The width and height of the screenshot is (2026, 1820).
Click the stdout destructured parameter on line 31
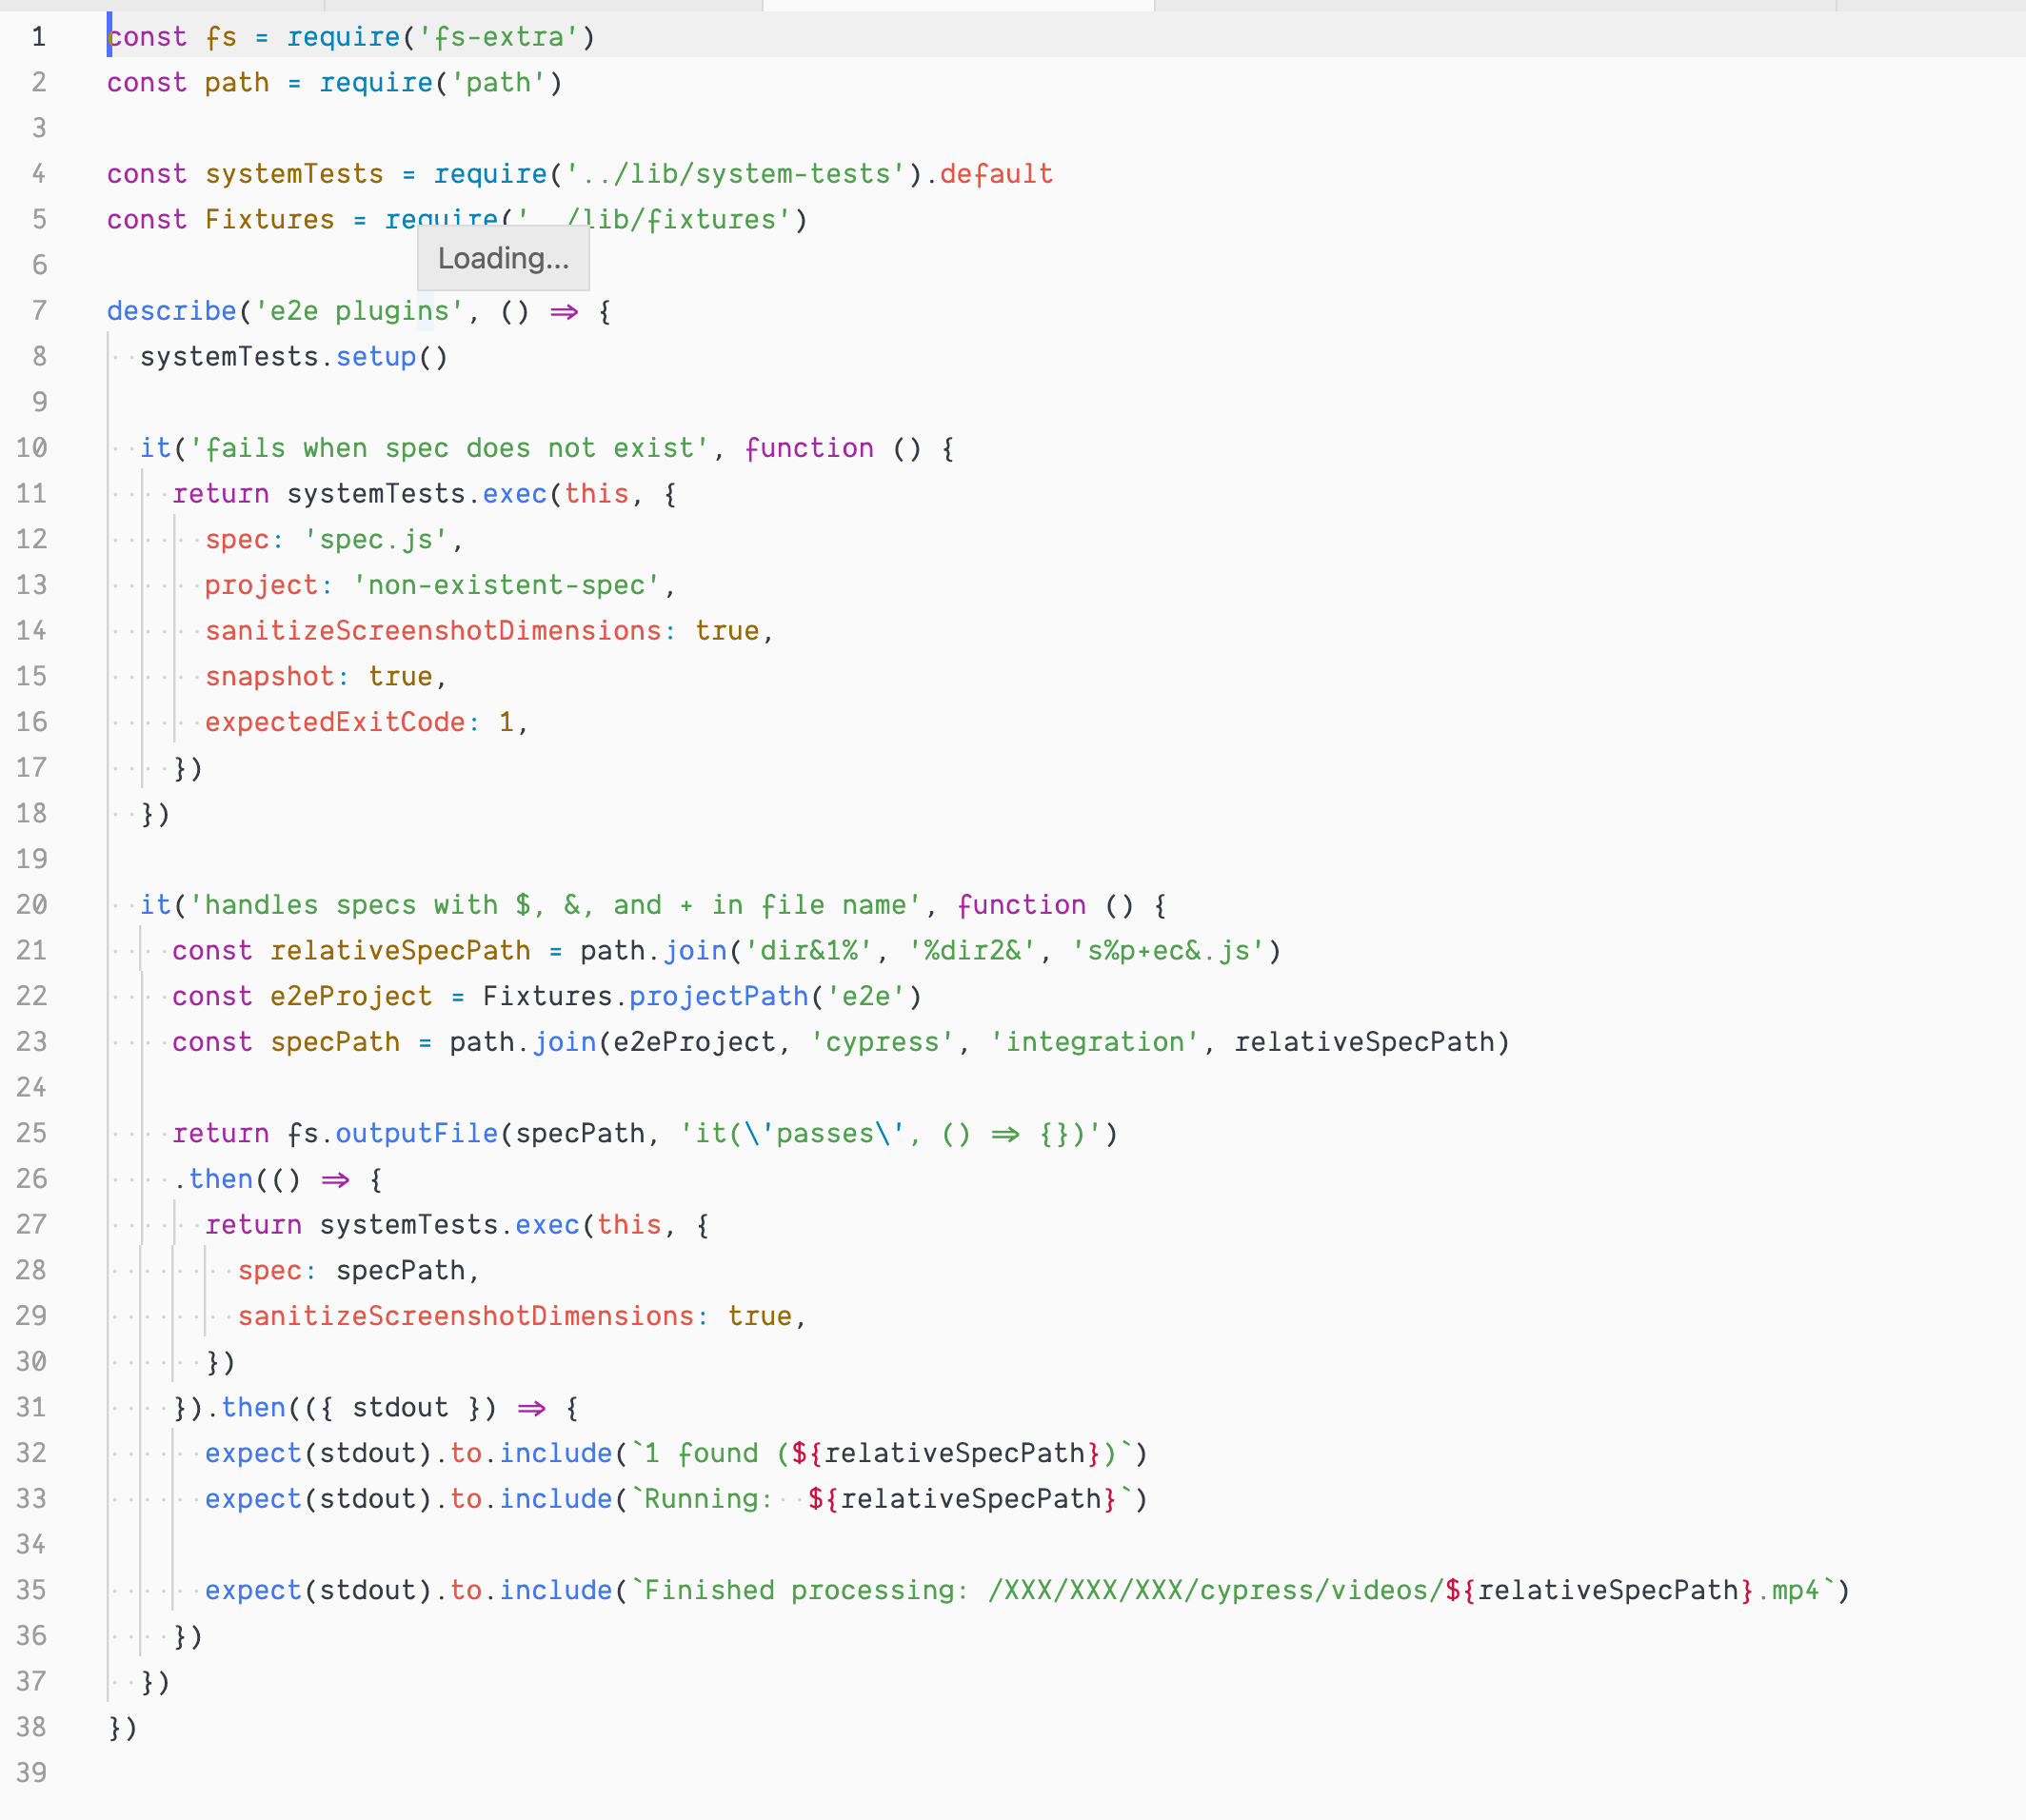pyautogui.click(x=400, y=1406)
